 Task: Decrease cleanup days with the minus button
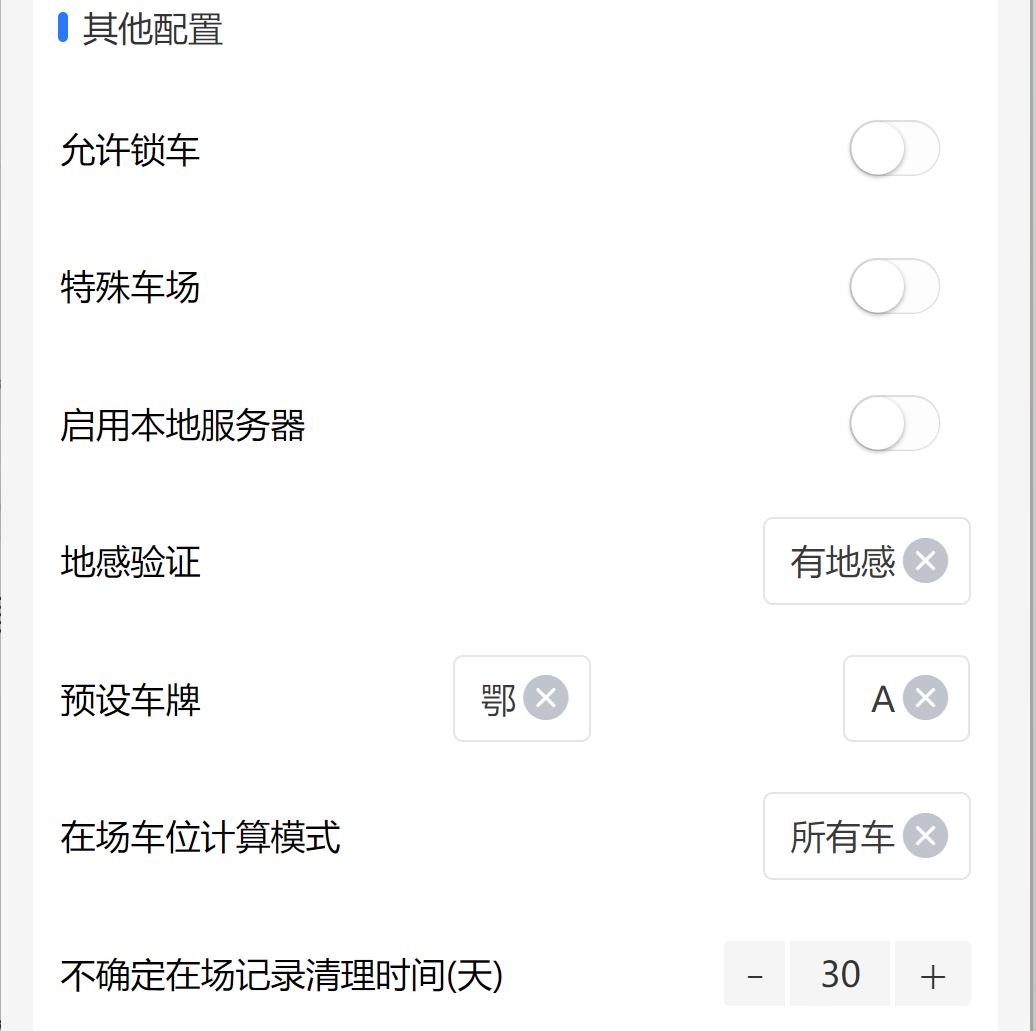click(755, 974)
